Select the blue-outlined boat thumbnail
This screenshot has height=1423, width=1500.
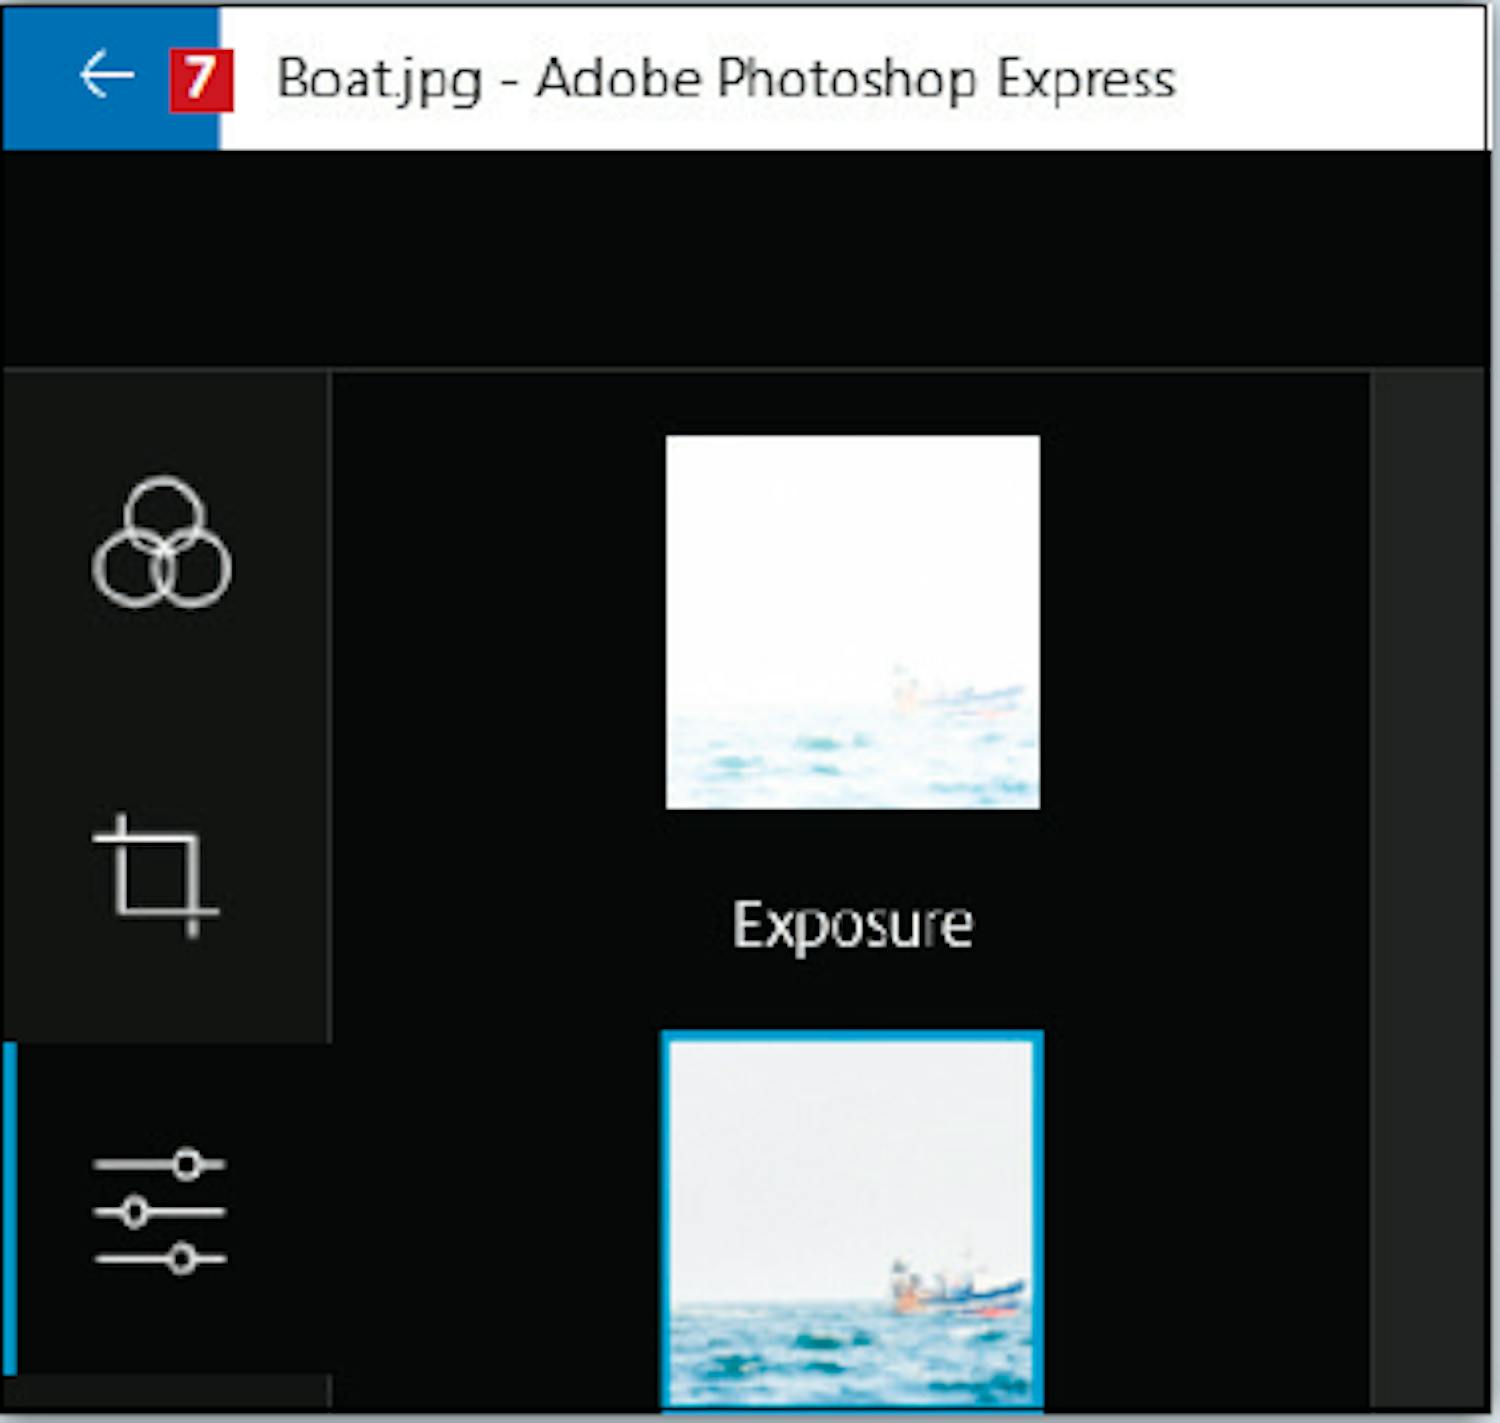[x=852, y=1218]
